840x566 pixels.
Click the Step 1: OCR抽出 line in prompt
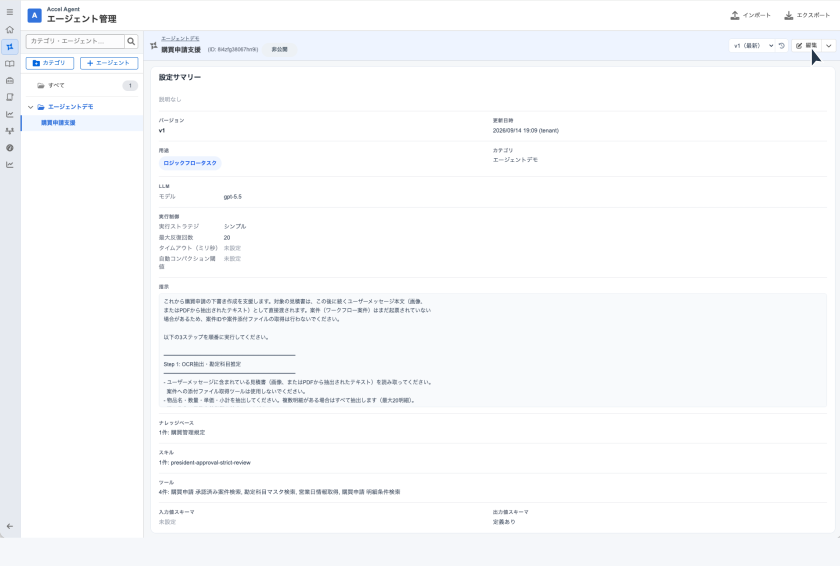(202, 364)
